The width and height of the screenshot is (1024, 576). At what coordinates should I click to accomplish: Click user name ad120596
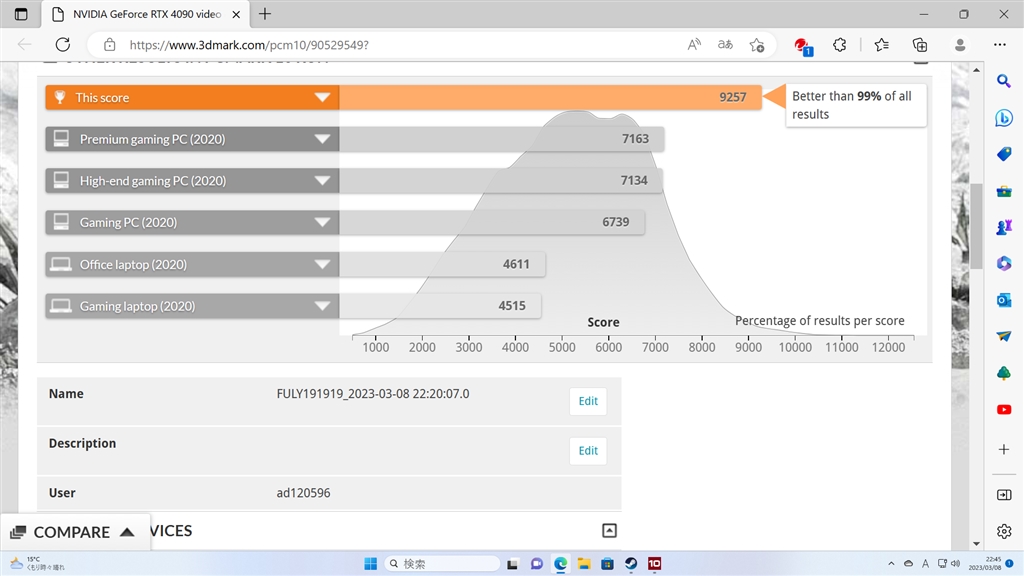coord(303,493)
